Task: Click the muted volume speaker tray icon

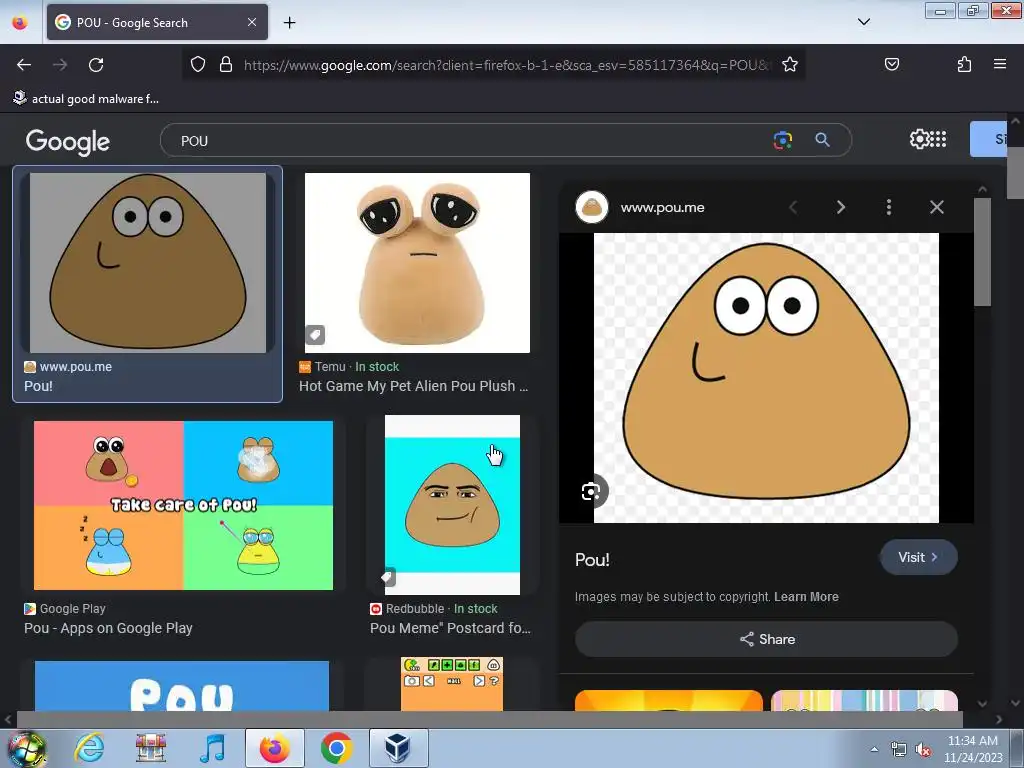Action: (923, 749)
